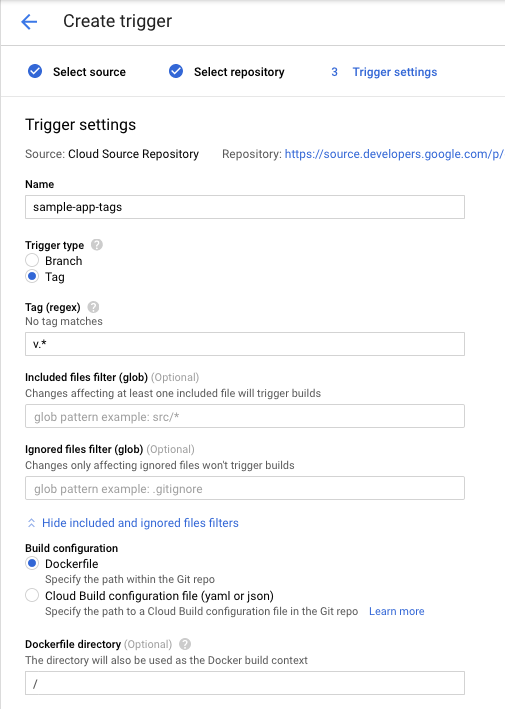Click the back arrow icon
The height and width of the screenshot is (709, 505).
(29, 21)
